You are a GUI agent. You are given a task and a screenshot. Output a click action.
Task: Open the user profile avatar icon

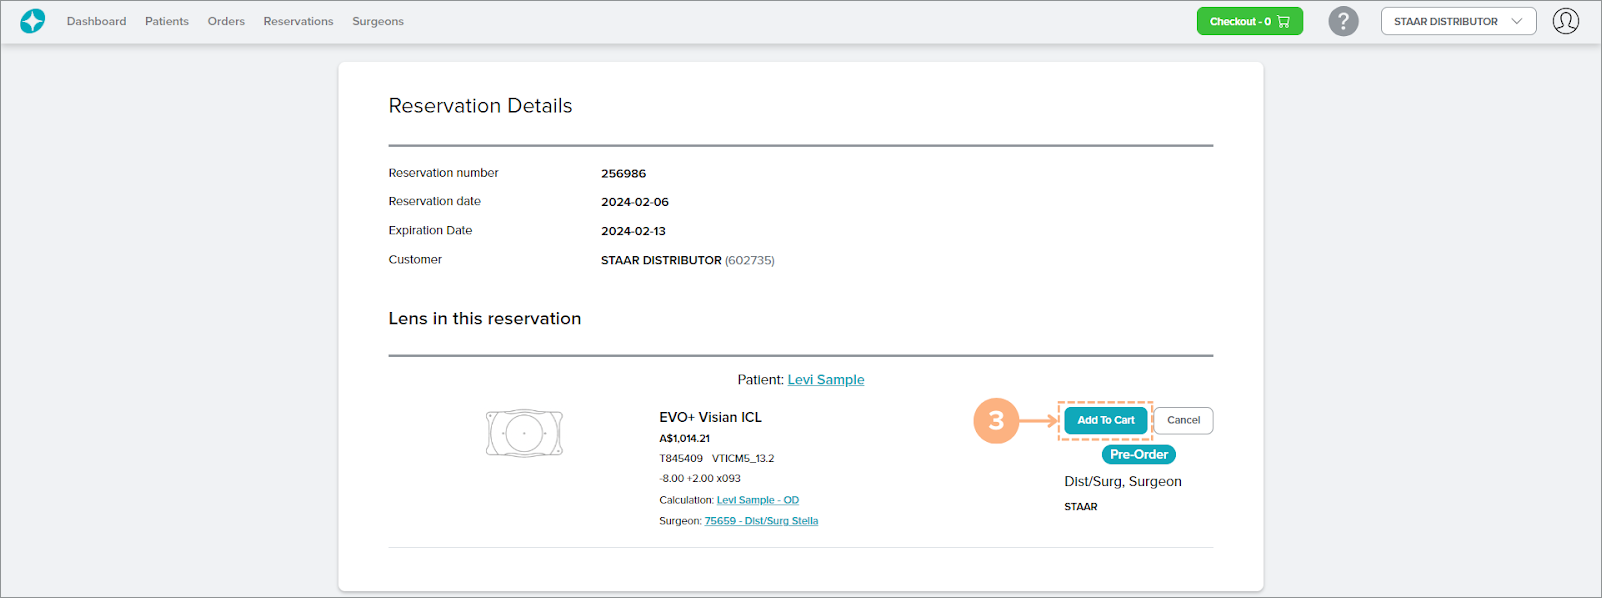pos(1565,21)
